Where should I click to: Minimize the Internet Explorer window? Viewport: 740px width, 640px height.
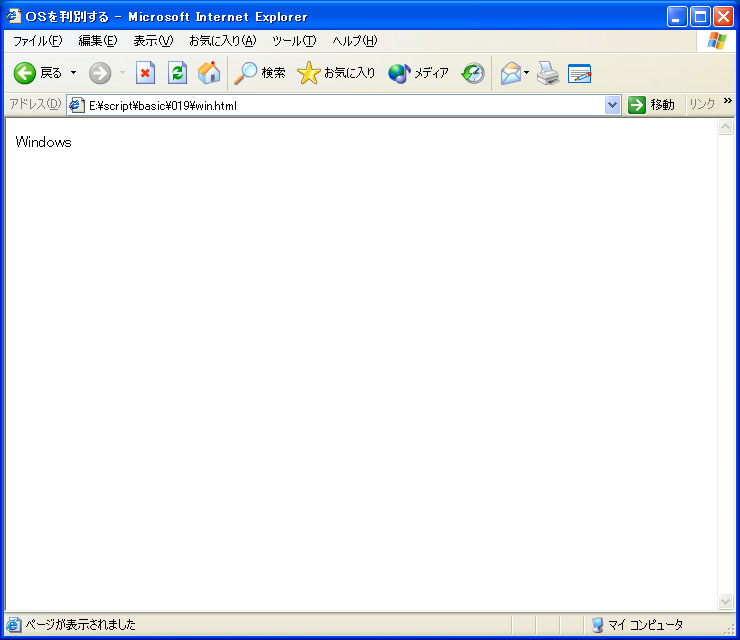(677, 17)
